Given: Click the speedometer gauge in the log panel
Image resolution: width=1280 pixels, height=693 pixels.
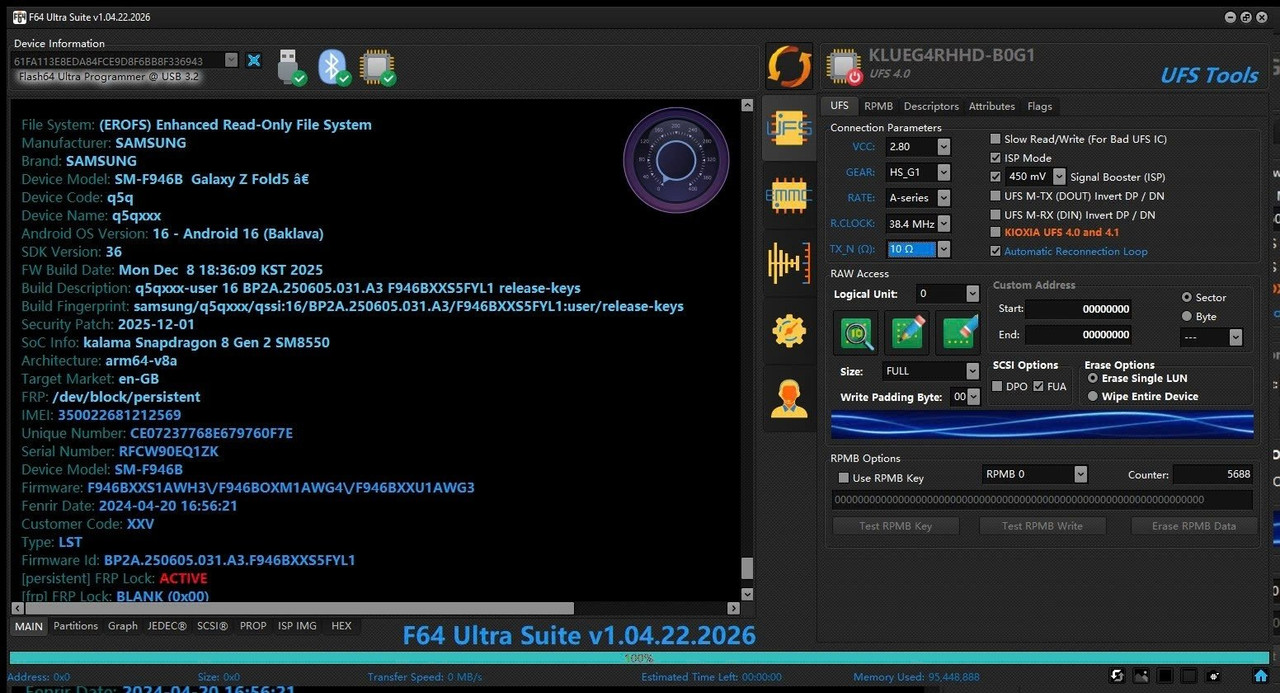Looking at the screenshot, I should (x=675, y=161).
